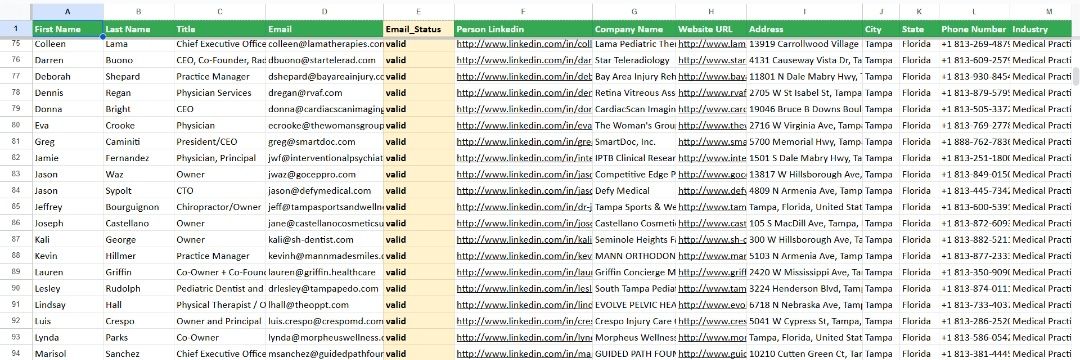Select email cell 'kevinh@mannmadesmiles.com'
Image resolution: width=1080 pixels, height=360 pixels.
324,256
